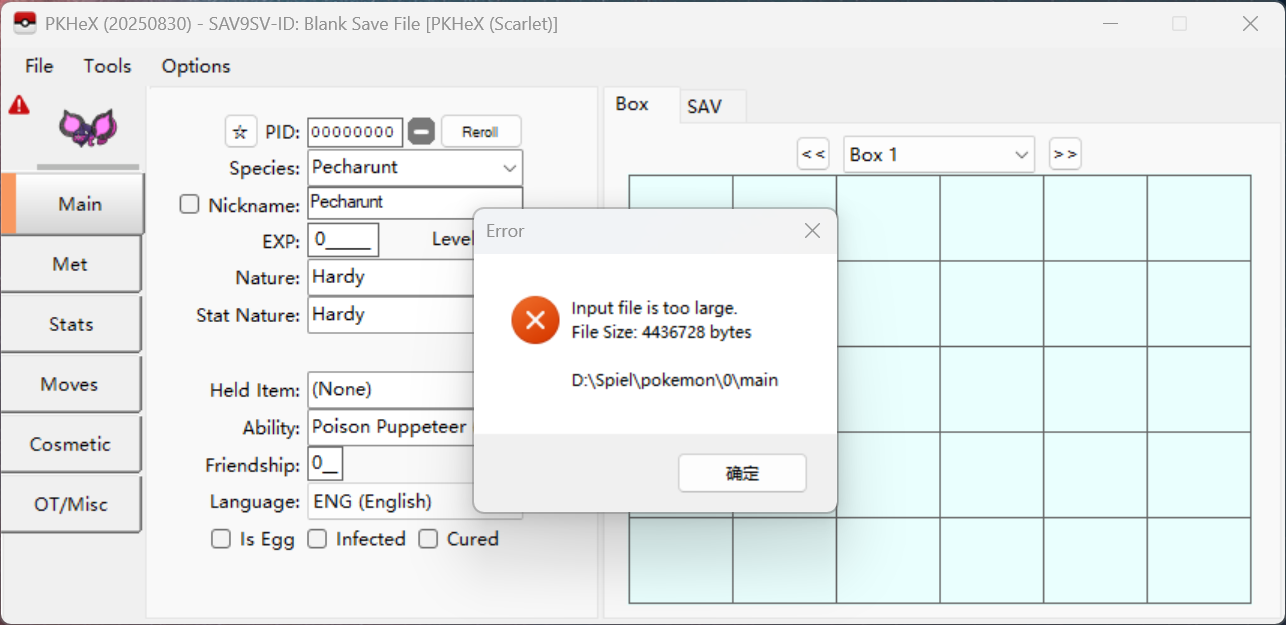Confirm the error with 确定 button
1286x625 pixels.
pyautogui.click(x=742, y=473)
